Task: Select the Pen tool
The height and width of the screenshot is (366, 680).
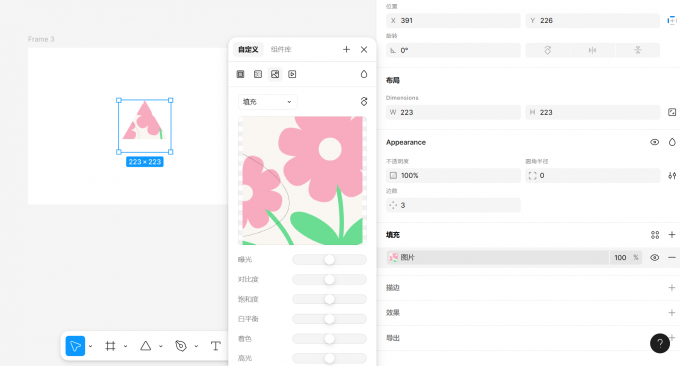Action: tap(181, 346)
